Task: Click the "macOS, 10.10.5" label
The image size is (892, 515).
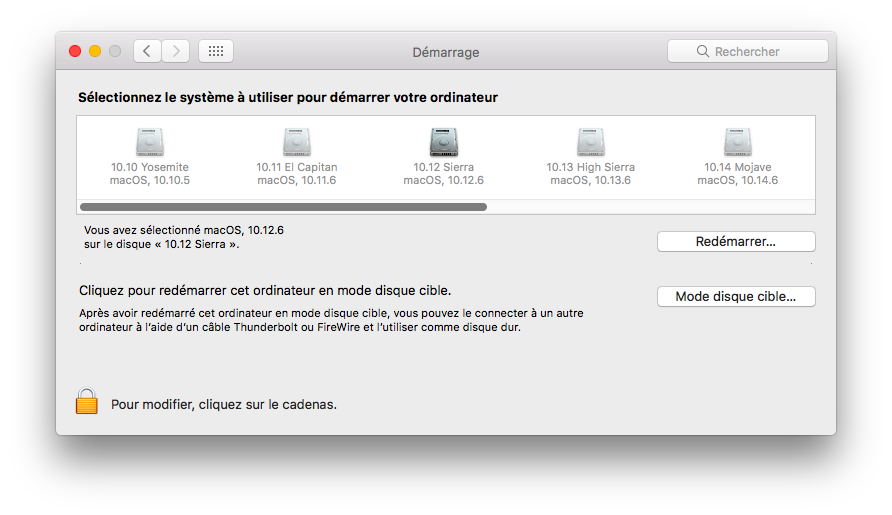Action: click(150, 180)
